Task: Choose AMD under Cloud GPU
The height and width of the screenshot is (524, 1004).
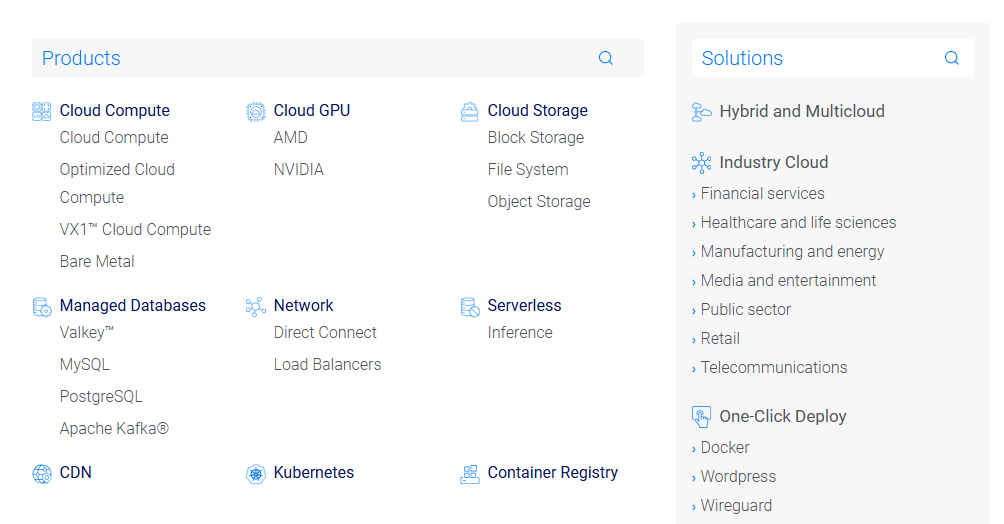Action: (x=291, y=138)
